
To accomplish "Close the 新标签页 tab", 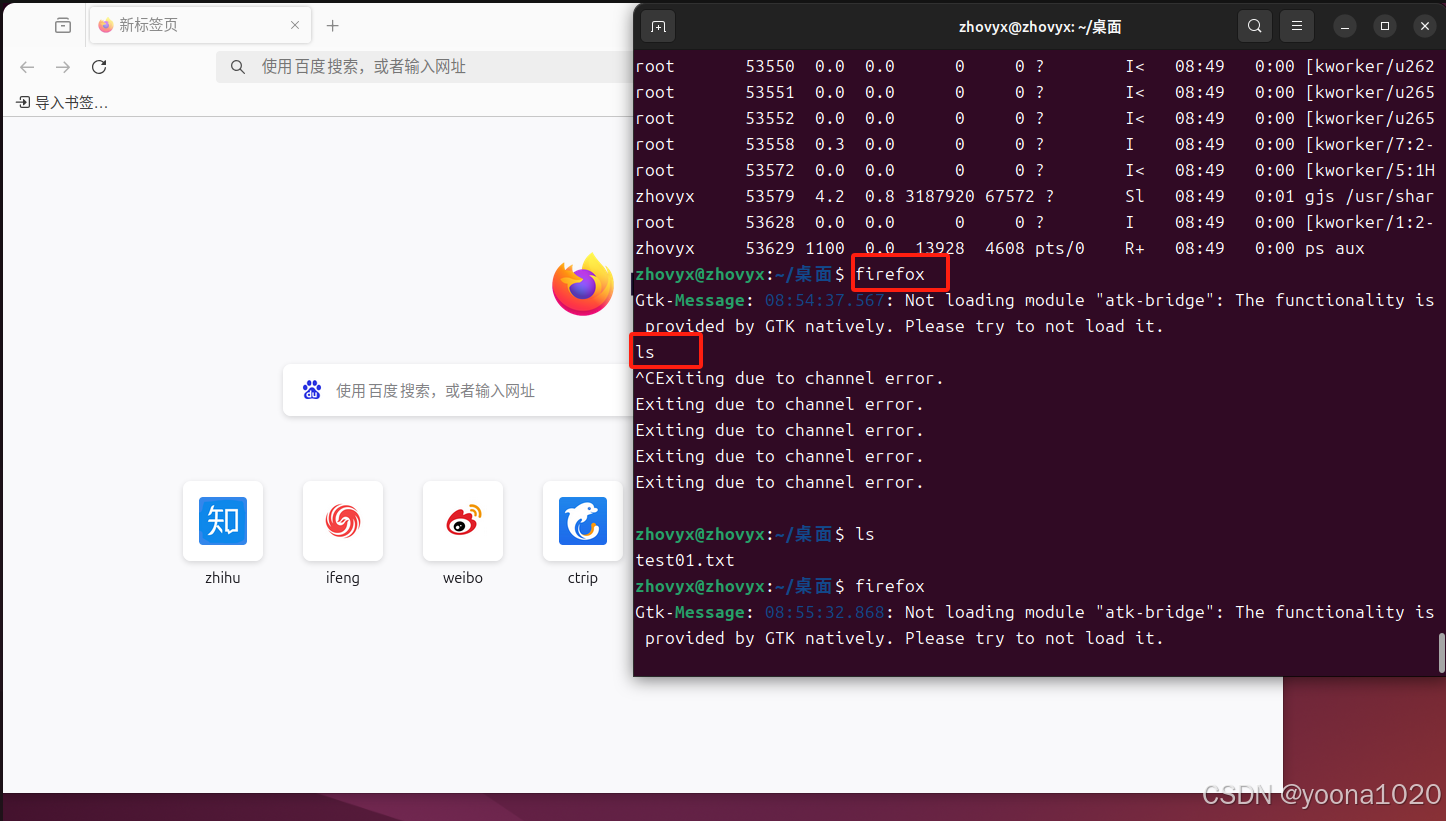I will 295,26.
